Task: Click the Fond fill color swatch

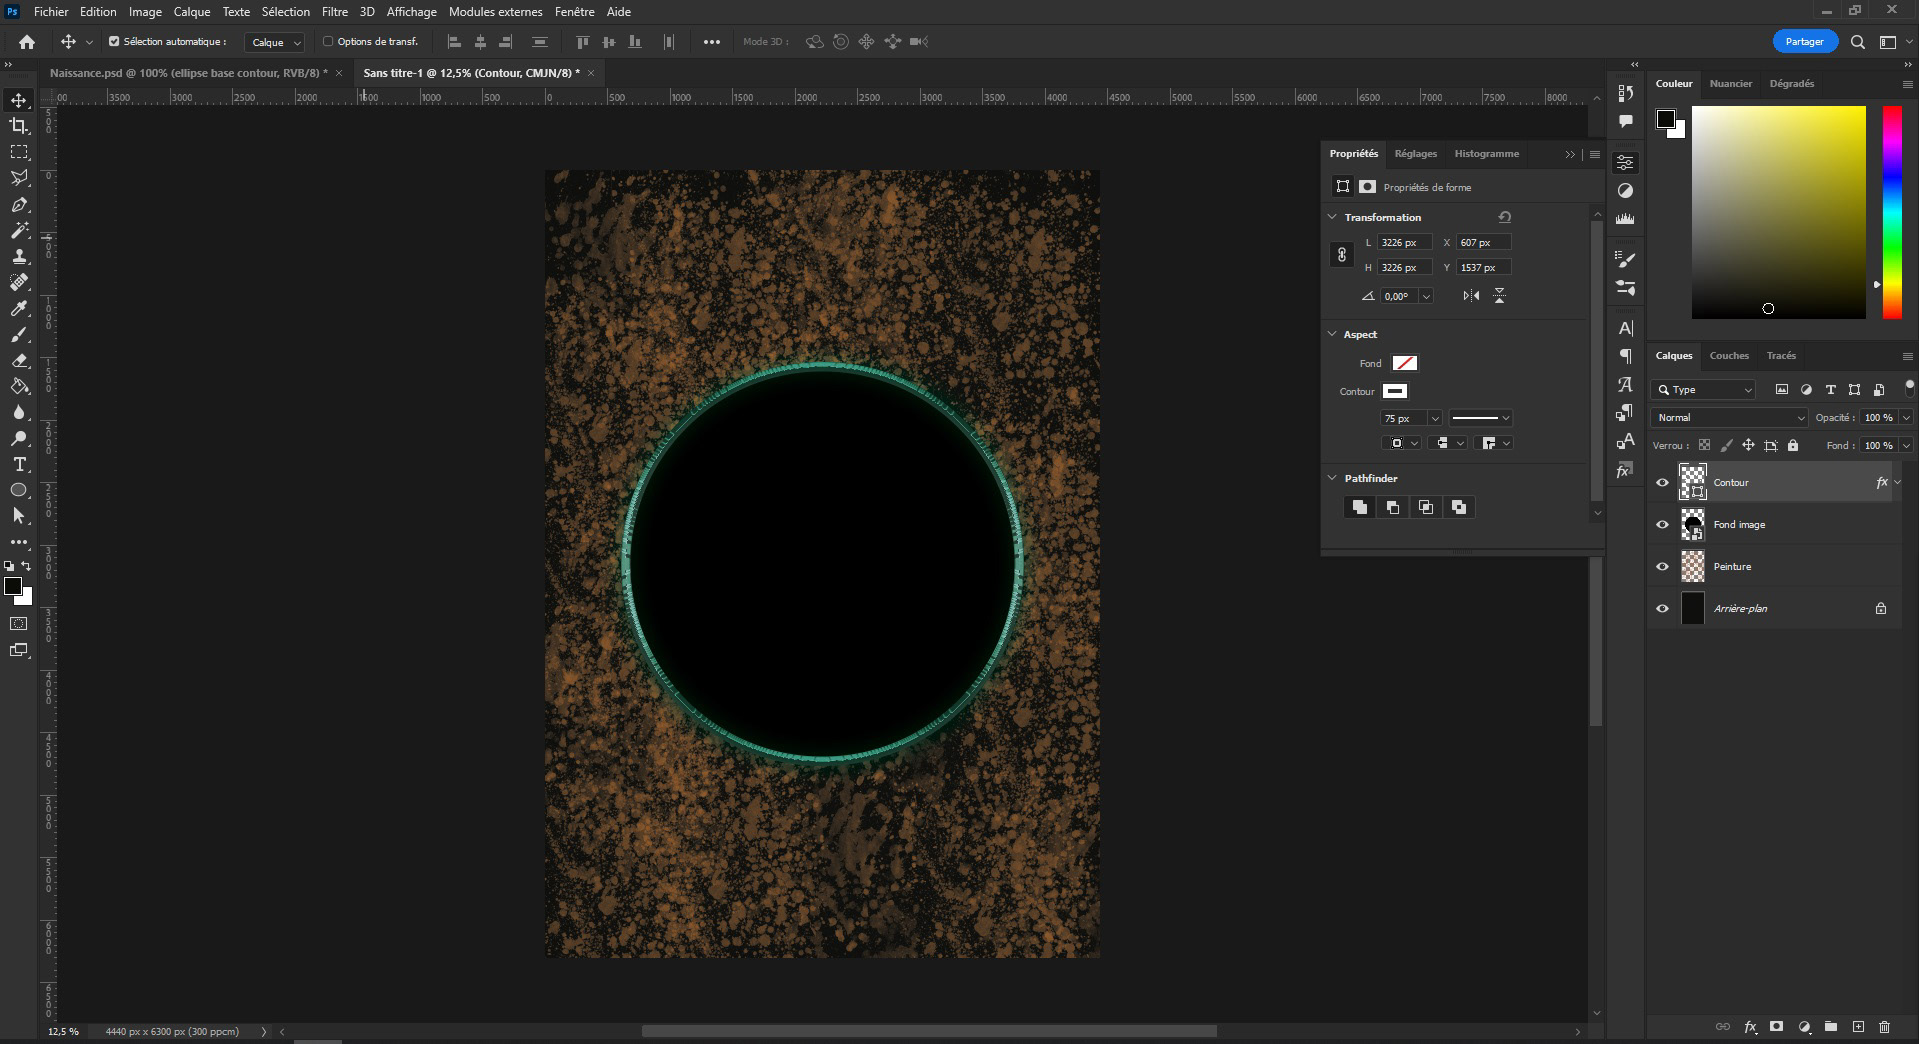Action: [x=1405, y=363]
